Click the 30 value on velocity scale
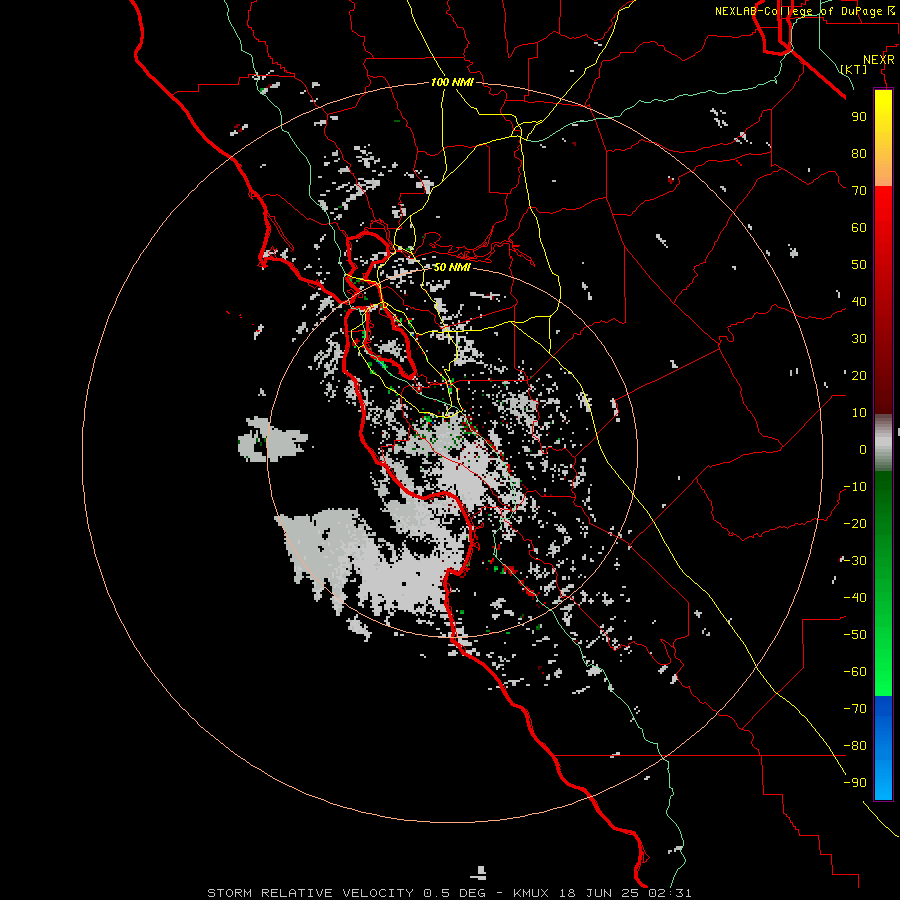 859,339
